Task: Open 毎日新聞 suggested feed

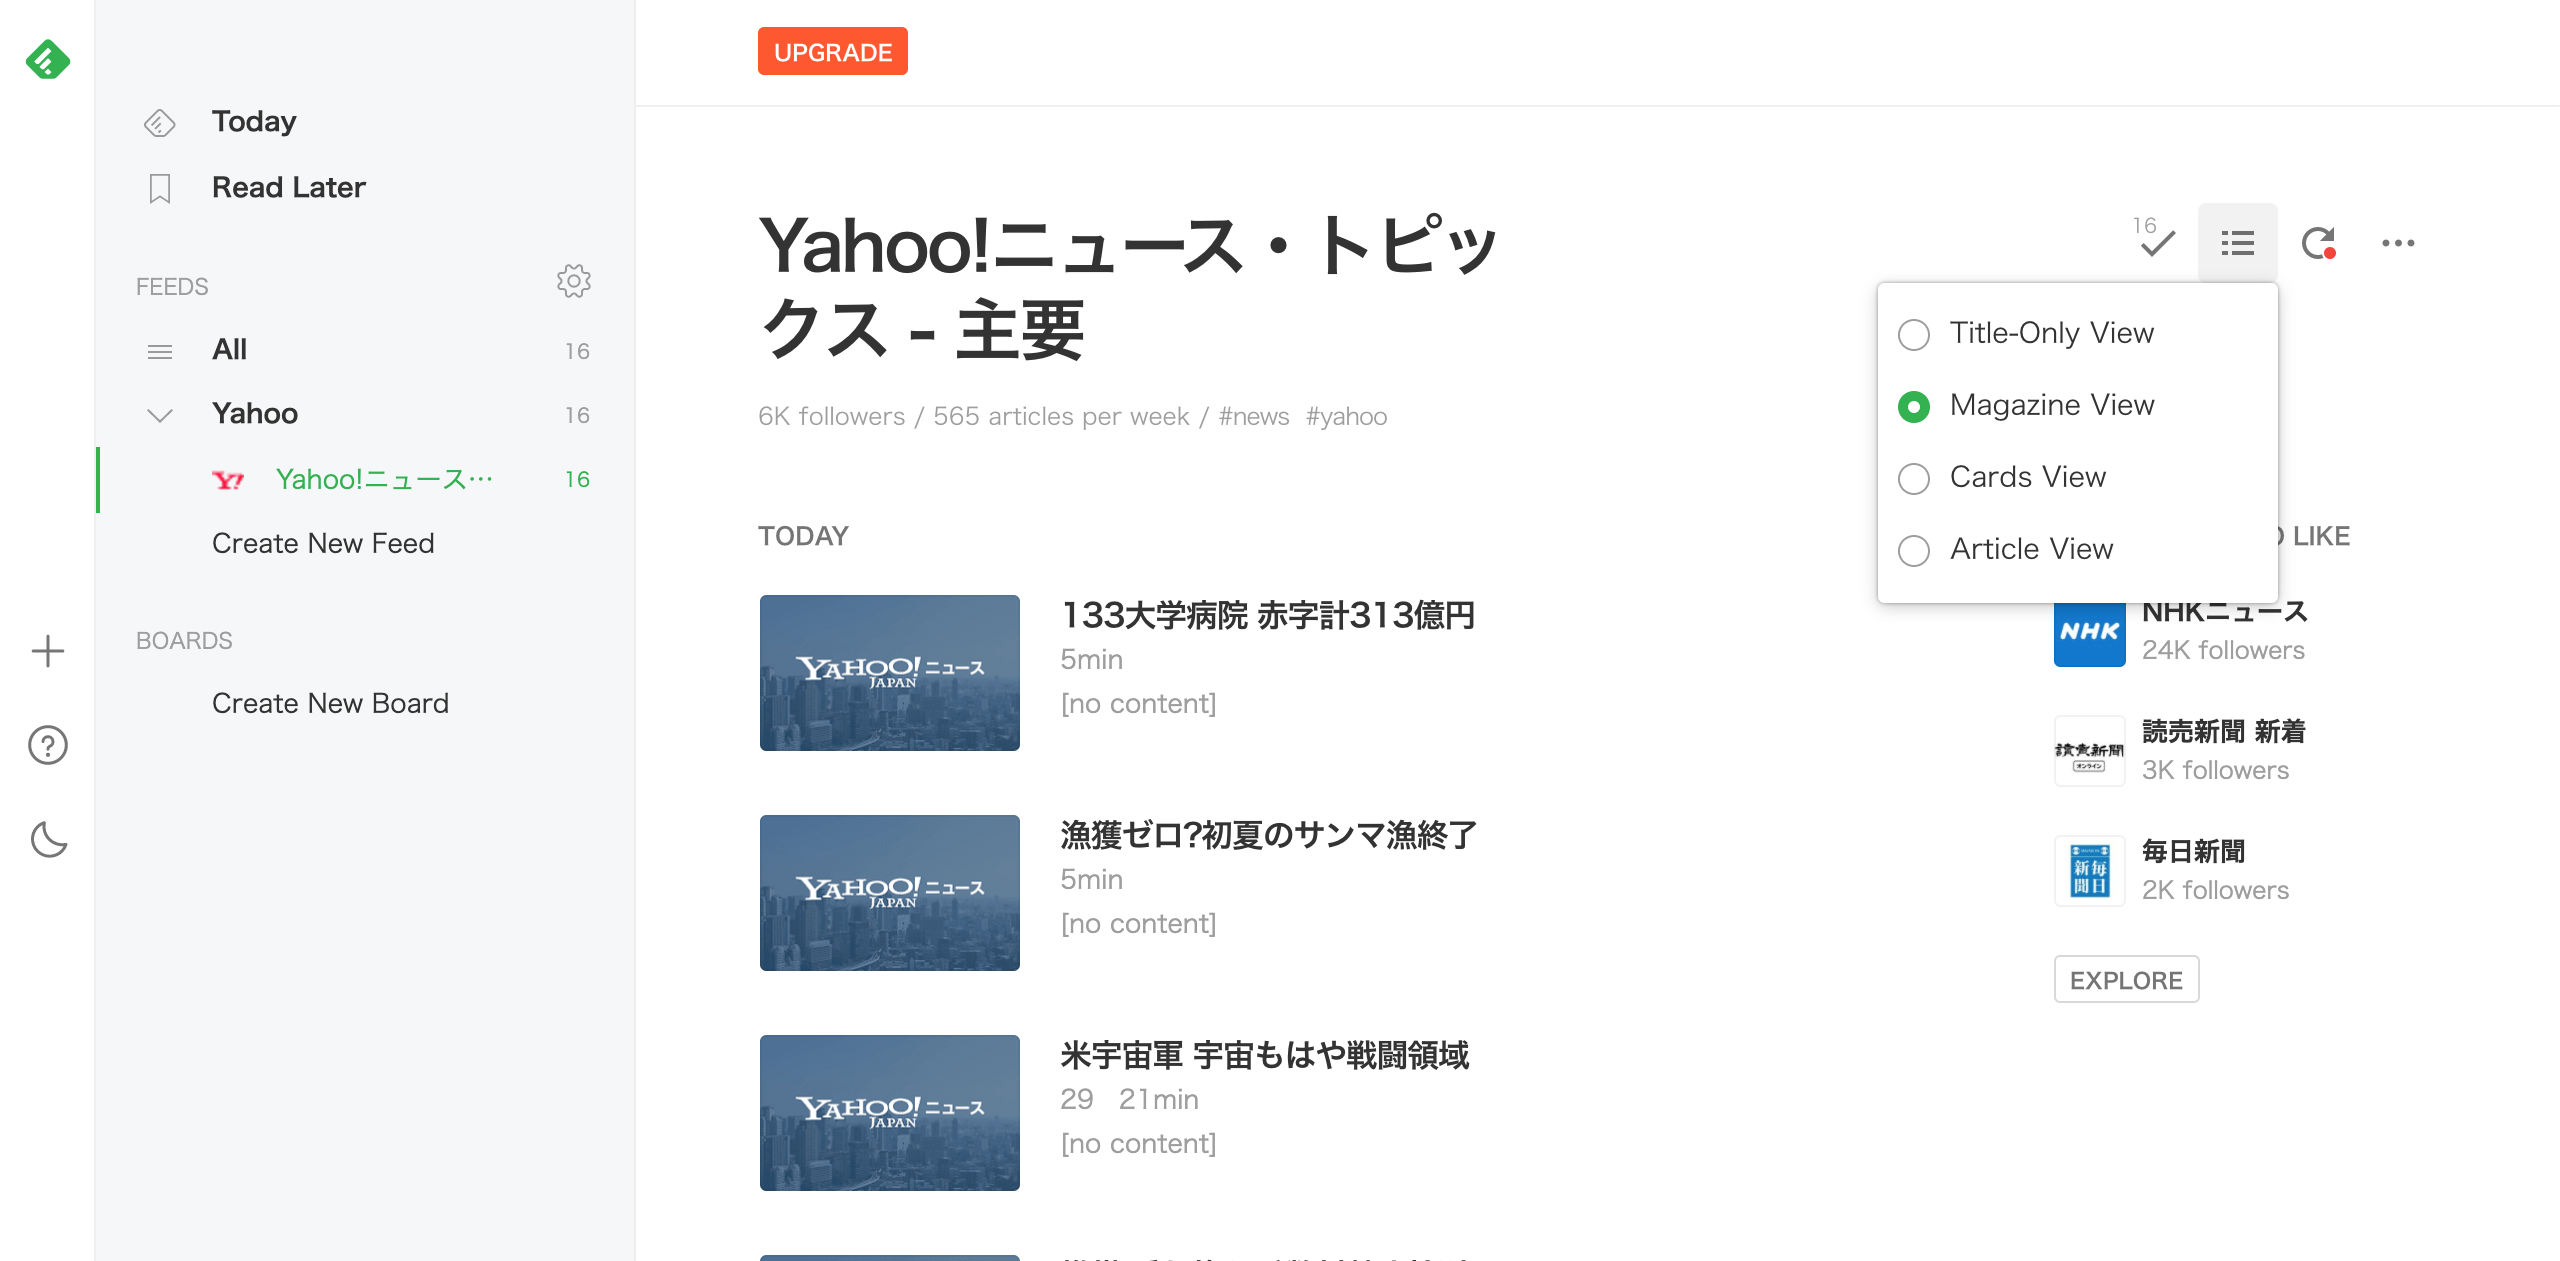Action: 2193,851
